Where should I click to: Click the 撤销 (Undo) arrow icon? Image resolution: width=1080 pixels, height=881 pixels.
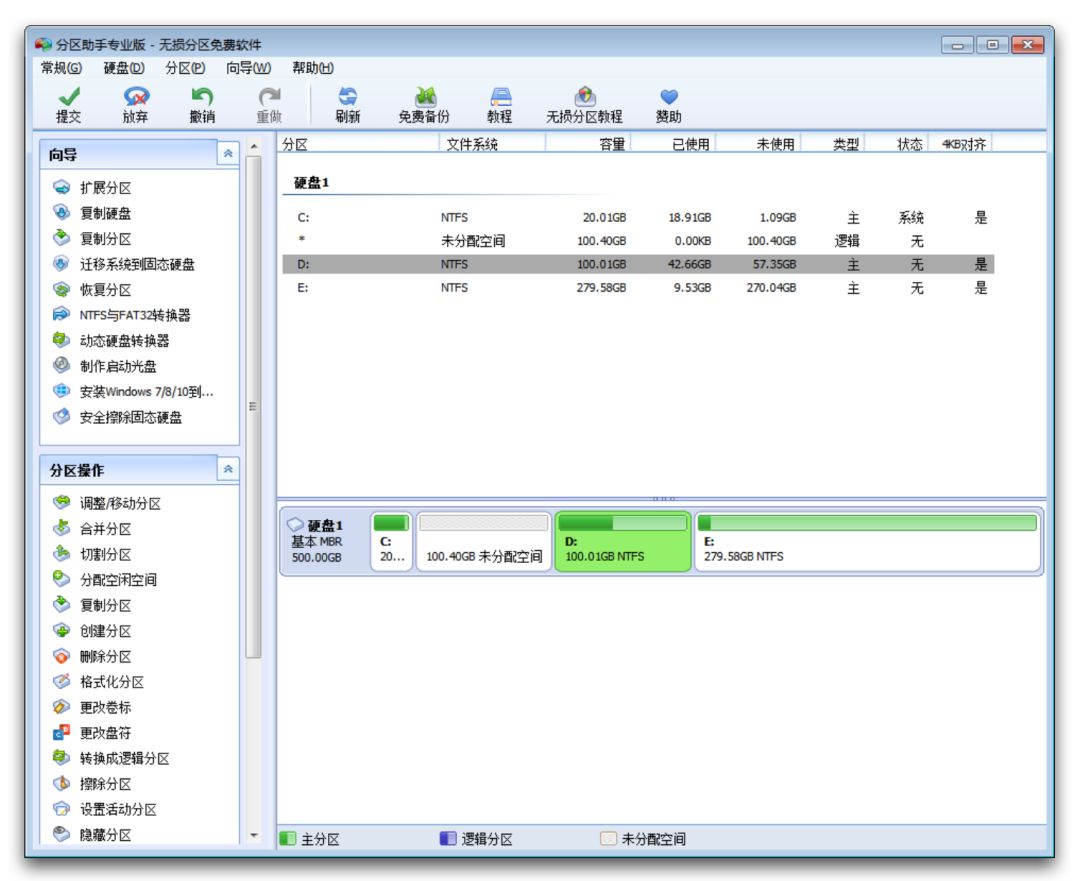pos(202,97)
